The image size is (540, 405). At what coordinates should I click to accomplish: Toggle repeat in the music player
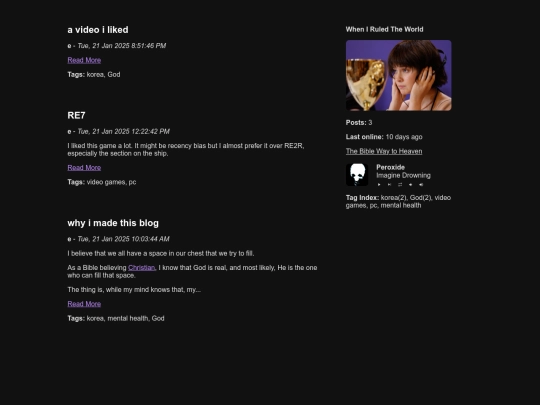point(400,185)
